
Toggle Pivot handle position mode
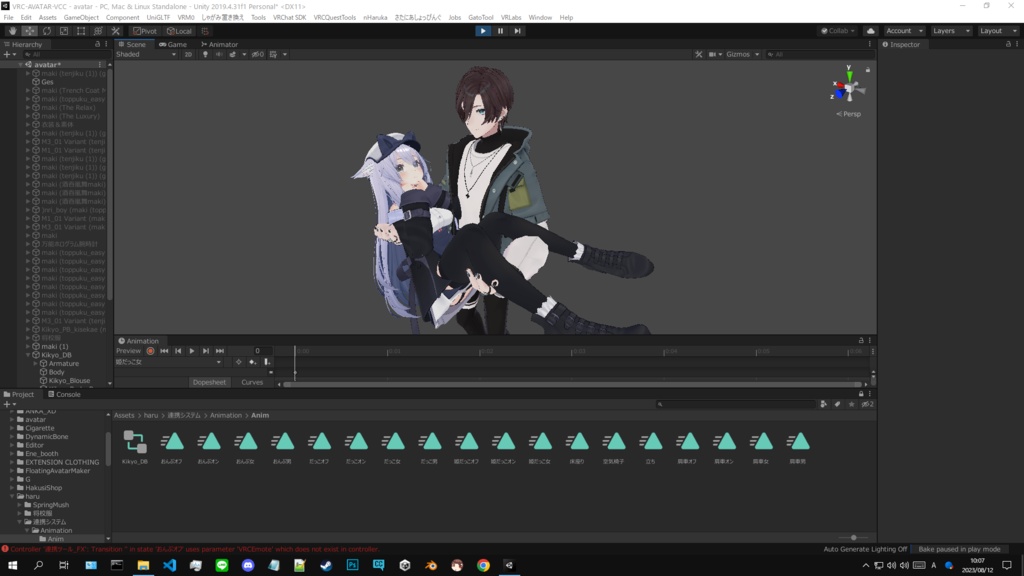pos(145,31)
